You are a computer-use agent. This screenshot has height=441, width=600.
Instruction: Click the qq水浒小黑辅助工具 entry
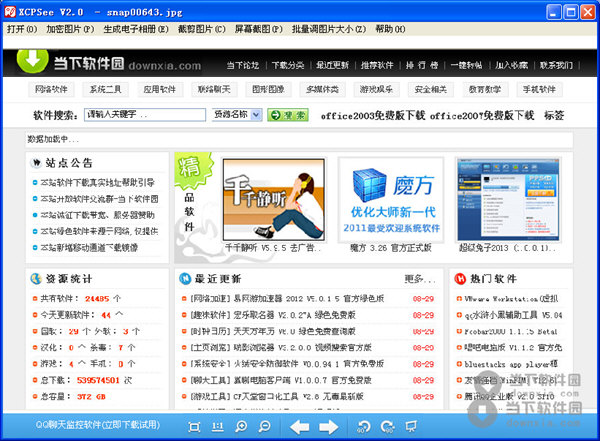click(x=513, y=315)
